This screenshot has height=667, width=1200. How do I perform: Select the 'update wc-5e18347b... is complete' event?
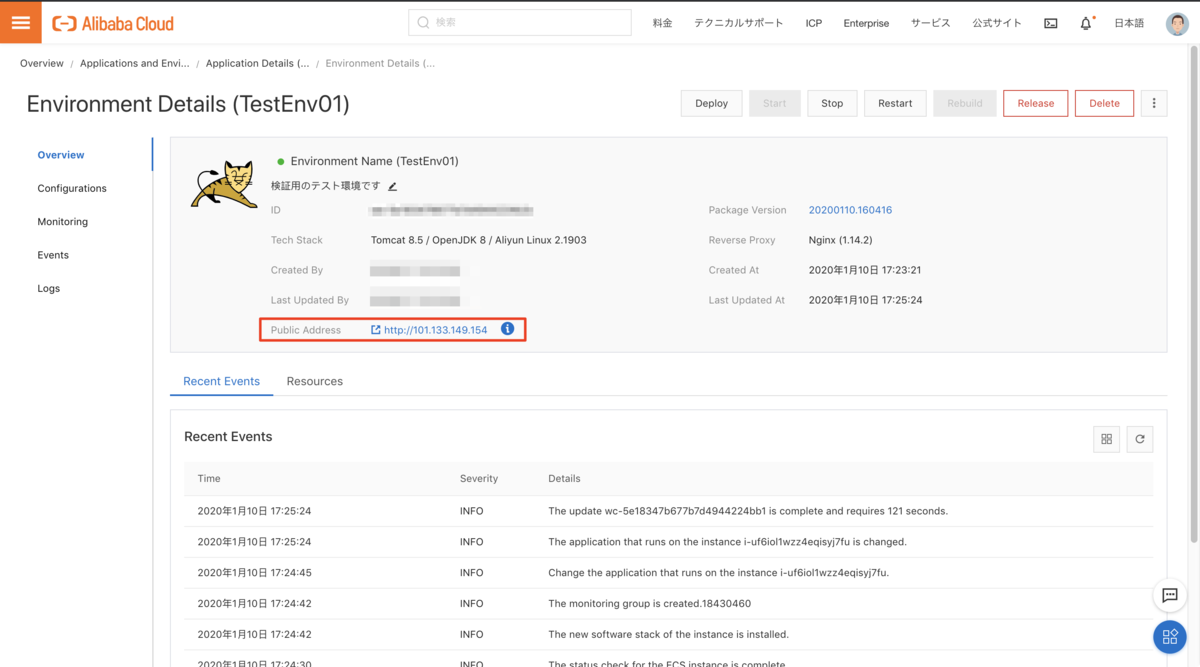(668, 511)
